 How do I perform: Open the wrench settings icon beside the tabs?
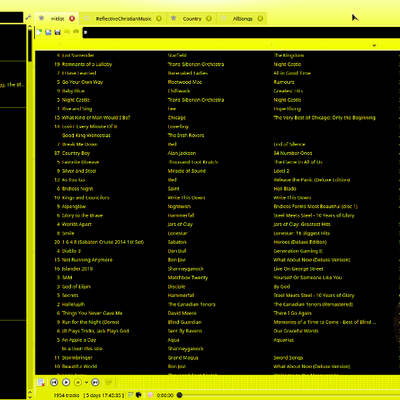coord(29,17)
